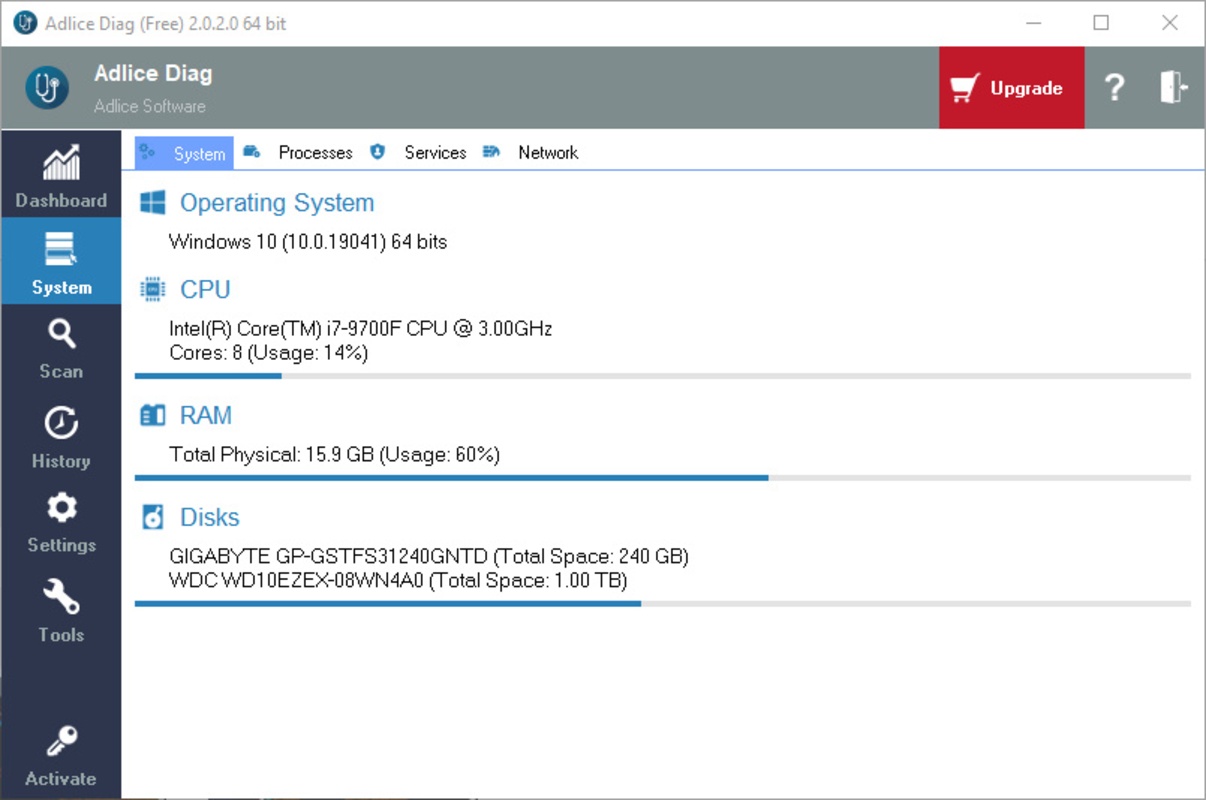Open the Tools wrench icon
The image size is (1206, 800).
coord(61,597)
